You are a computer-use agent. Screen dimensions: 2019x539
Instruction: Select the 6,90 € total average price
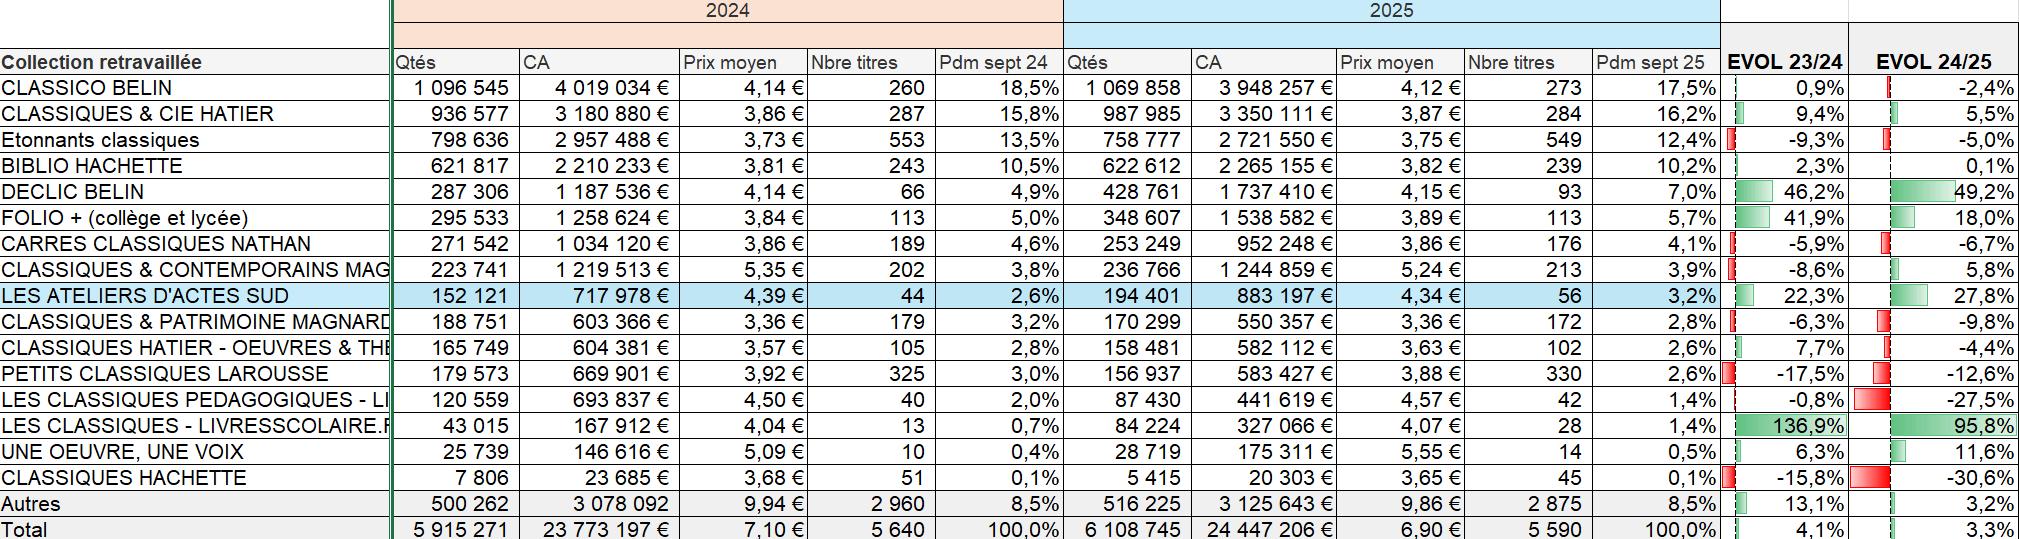coord(1400,529)
